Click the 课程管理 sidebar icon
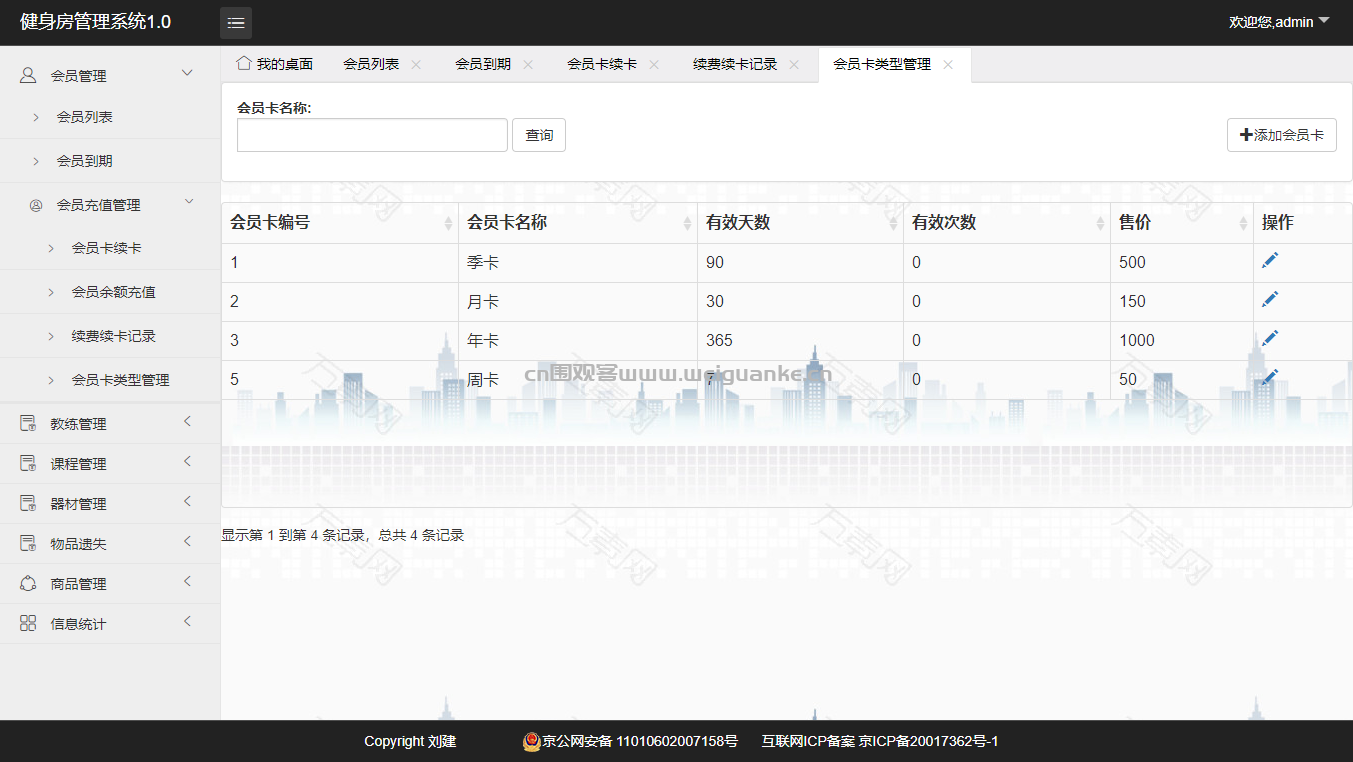Viewport: 1353px width, 762px height. (x=28, y=463)
